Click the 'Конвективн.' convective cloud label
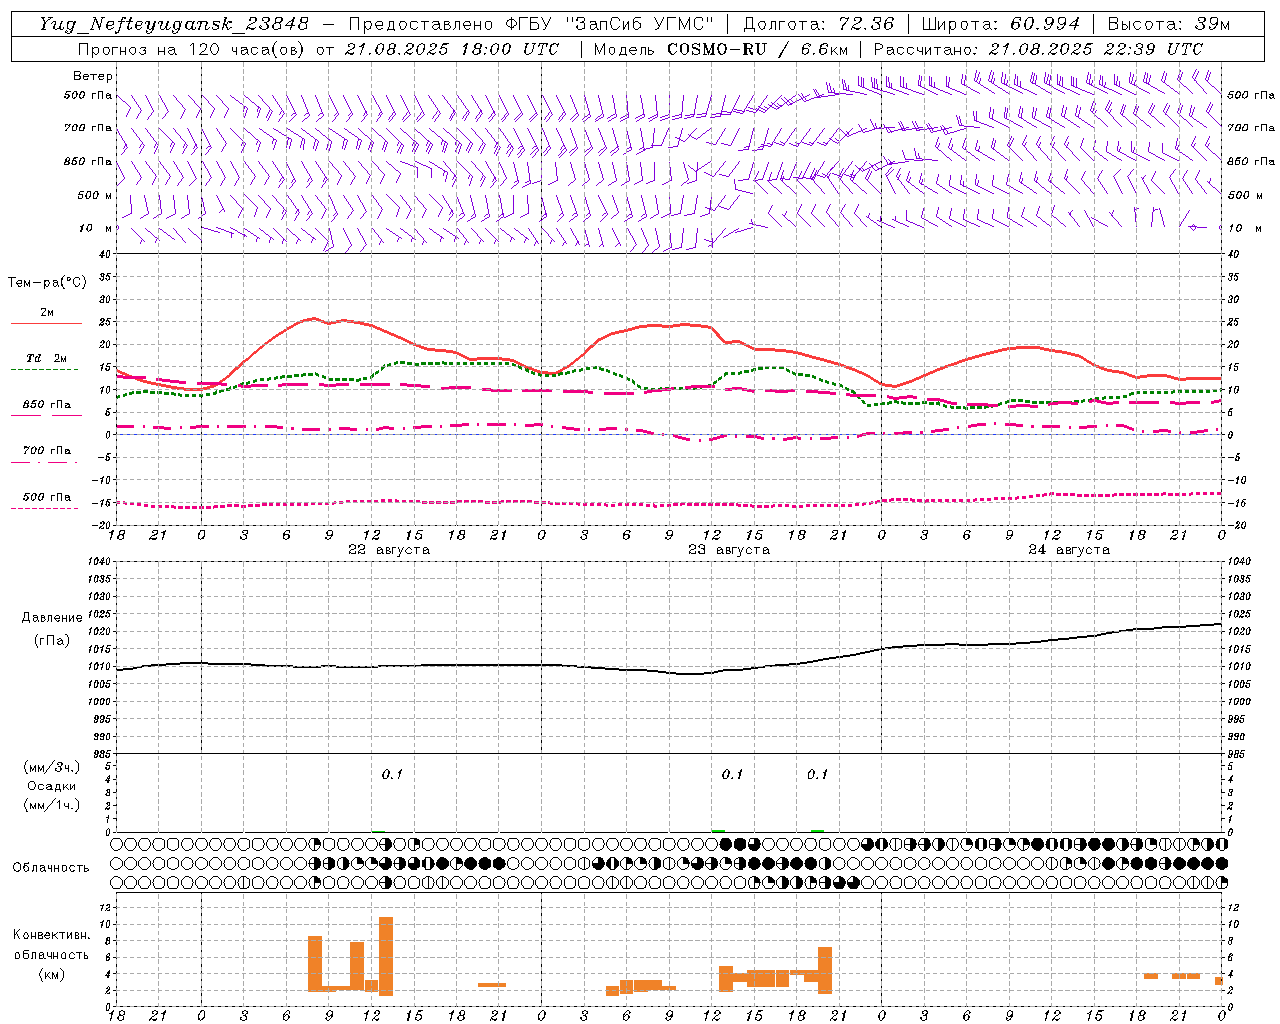The height and width of the screenshot is (1024, 1280). [x=52, y=935]
